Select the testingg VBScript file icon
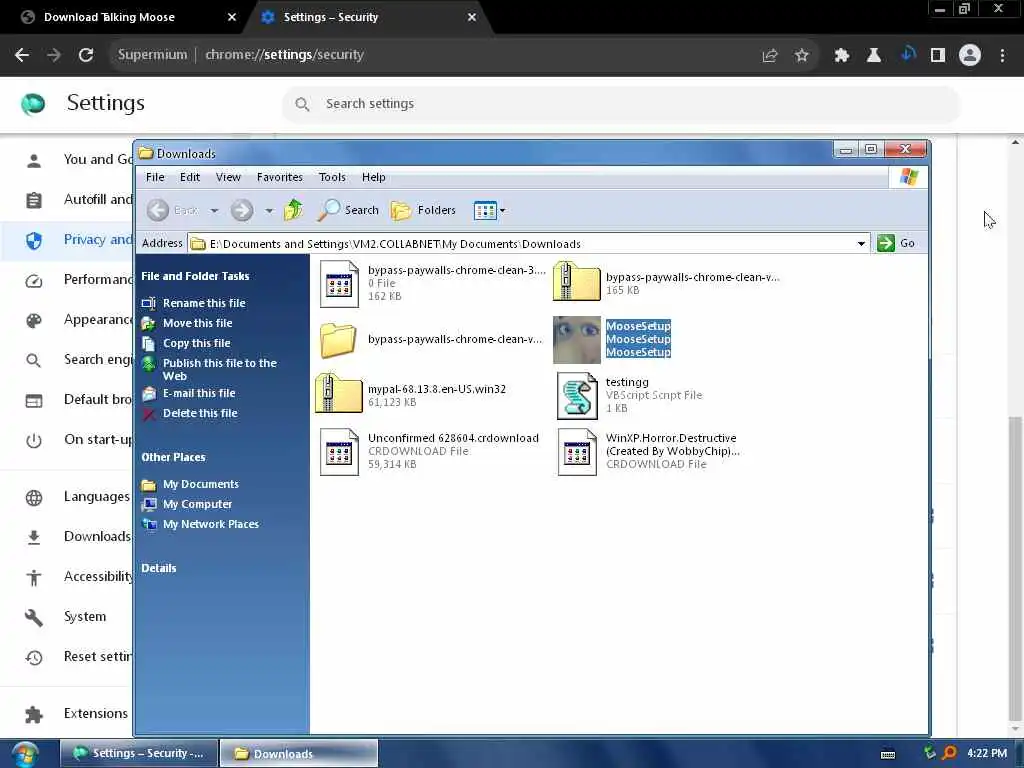The height and width of the screenshot is (768, 1024). pos(577,396)
